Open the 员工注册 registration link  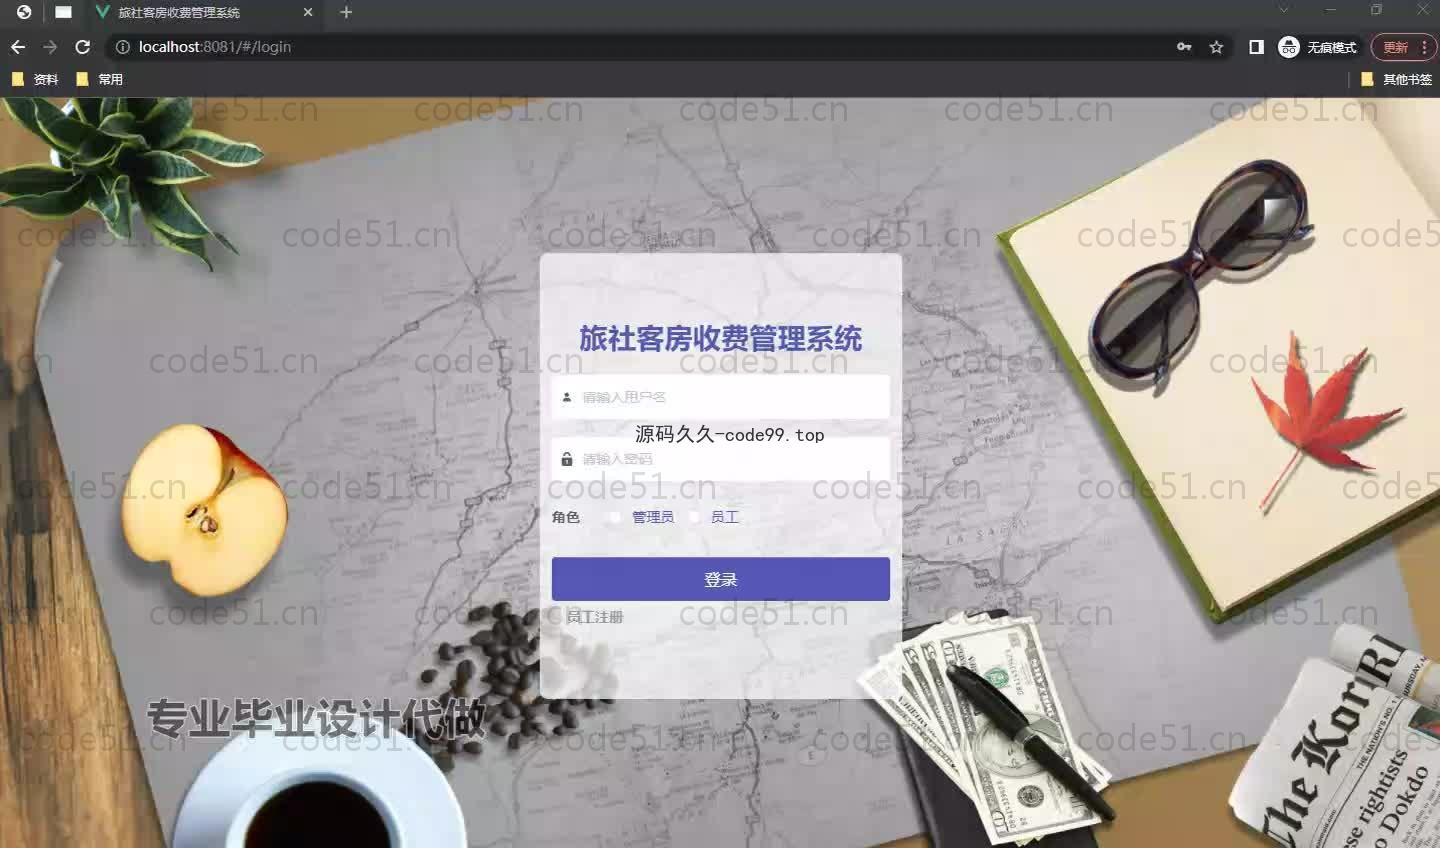pyautogui.click(x=595, y=617)
